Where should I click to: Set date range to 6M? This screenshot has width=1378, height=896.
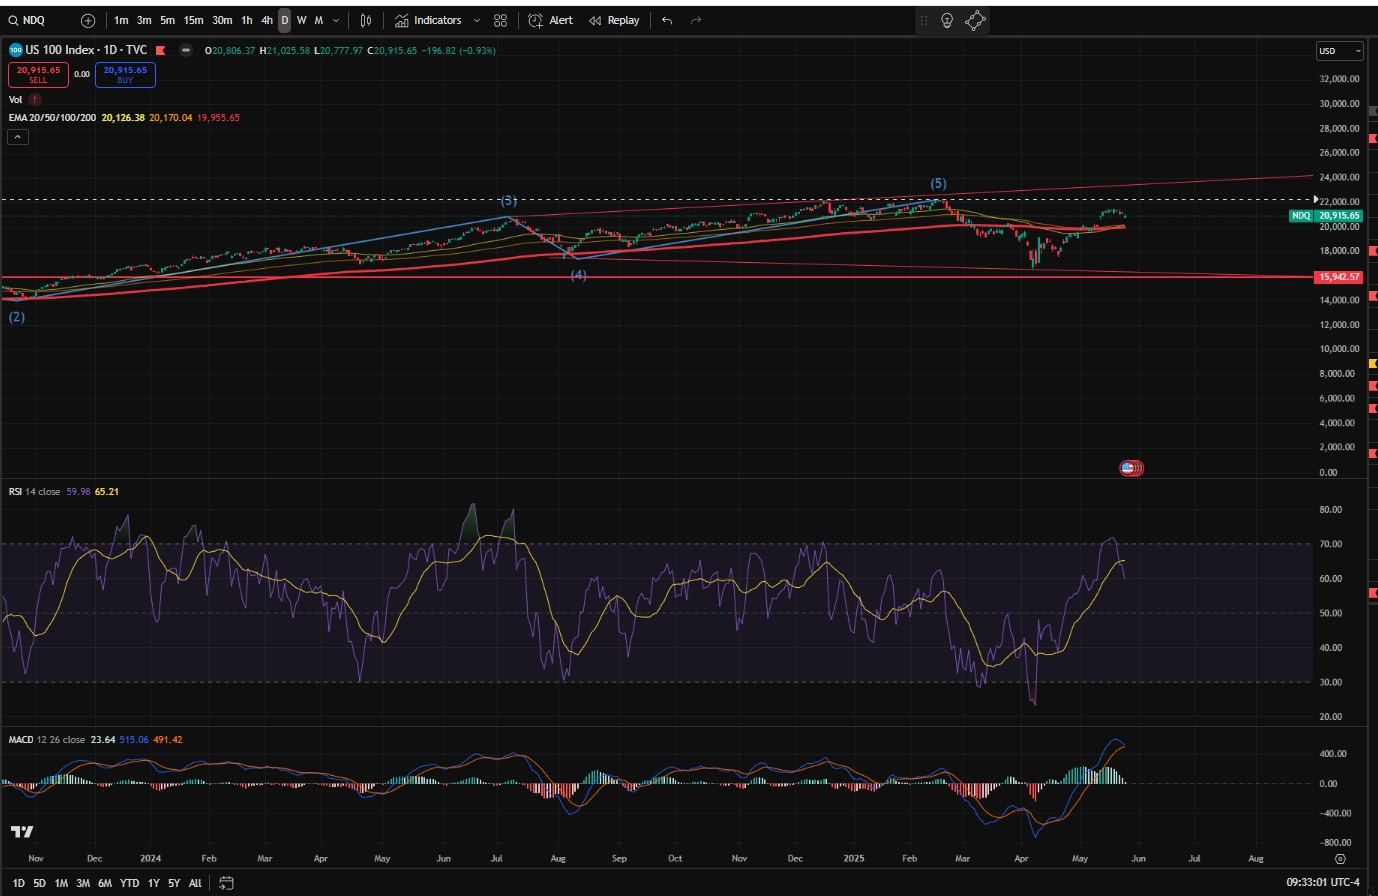[105, 884]
